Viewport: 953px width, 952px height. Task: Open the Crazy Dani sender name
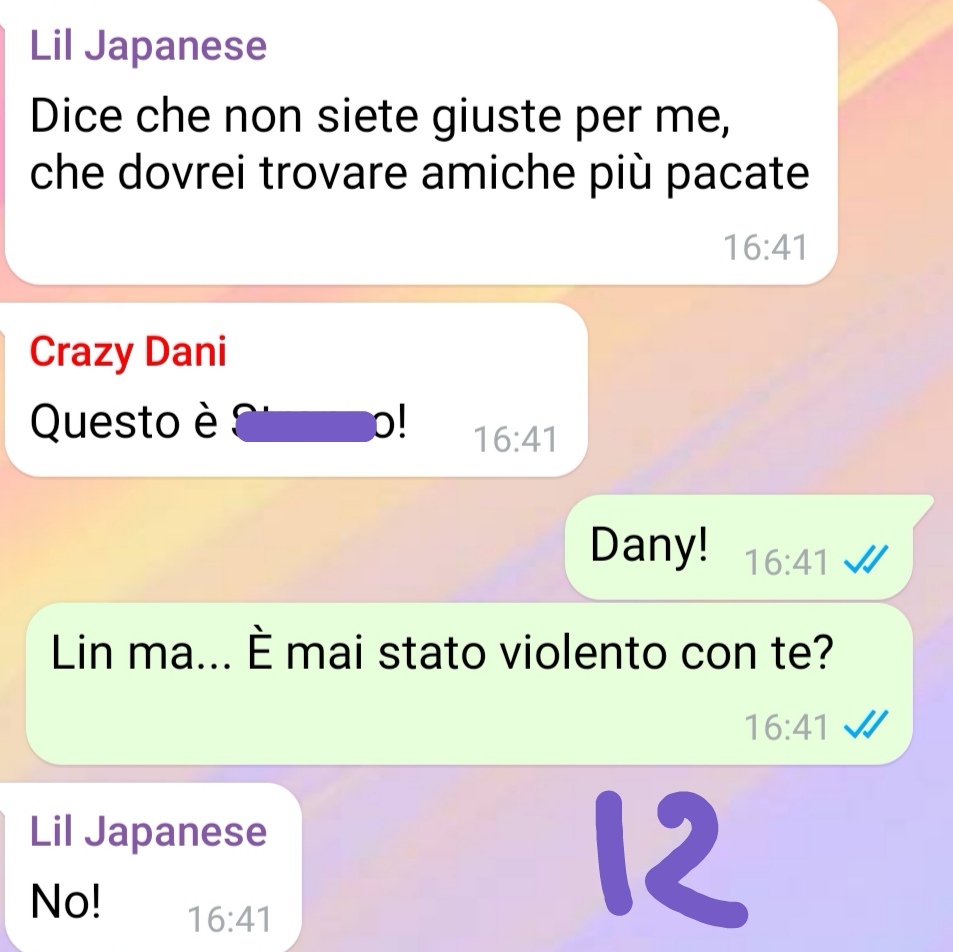(x=128, y=352)
